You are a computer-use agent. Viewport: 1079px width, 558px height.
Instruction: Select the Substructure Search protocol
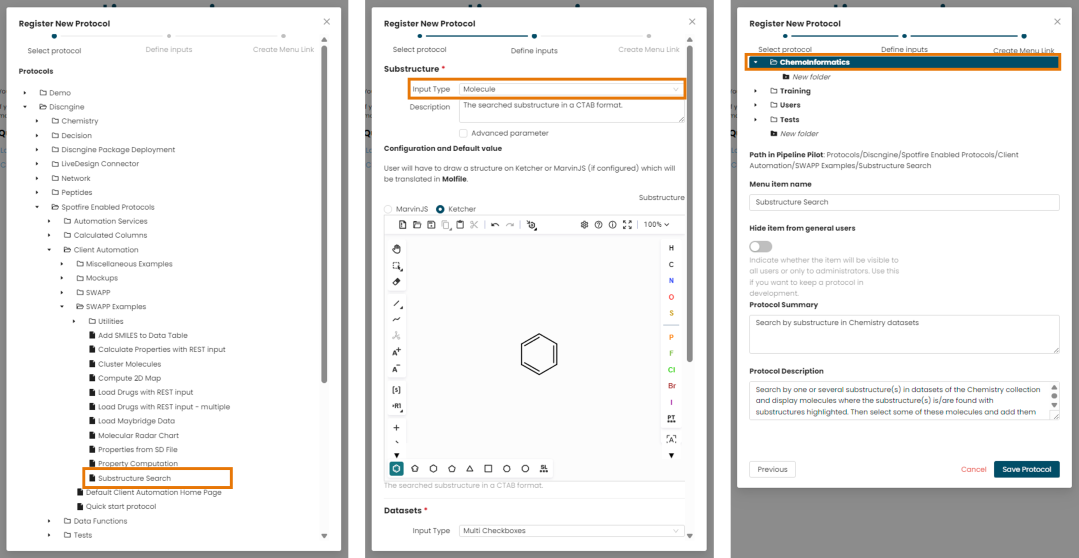pos(134,478)
